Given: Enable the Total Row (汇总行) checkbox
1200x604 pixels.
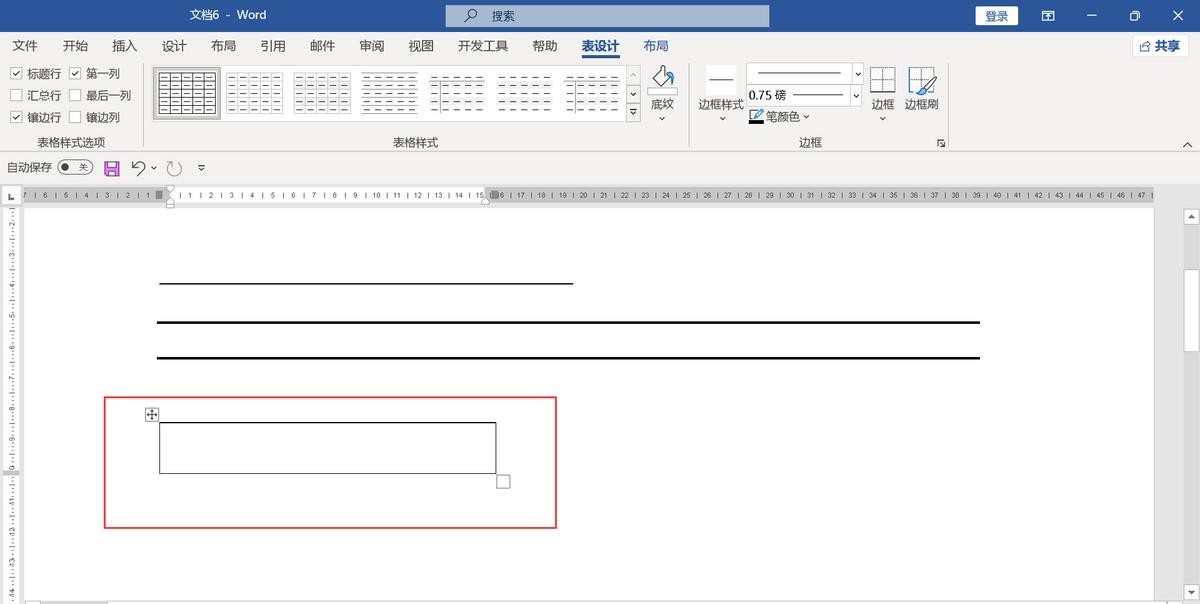Looking at the screenshot, I should click(x=17, y=96).
